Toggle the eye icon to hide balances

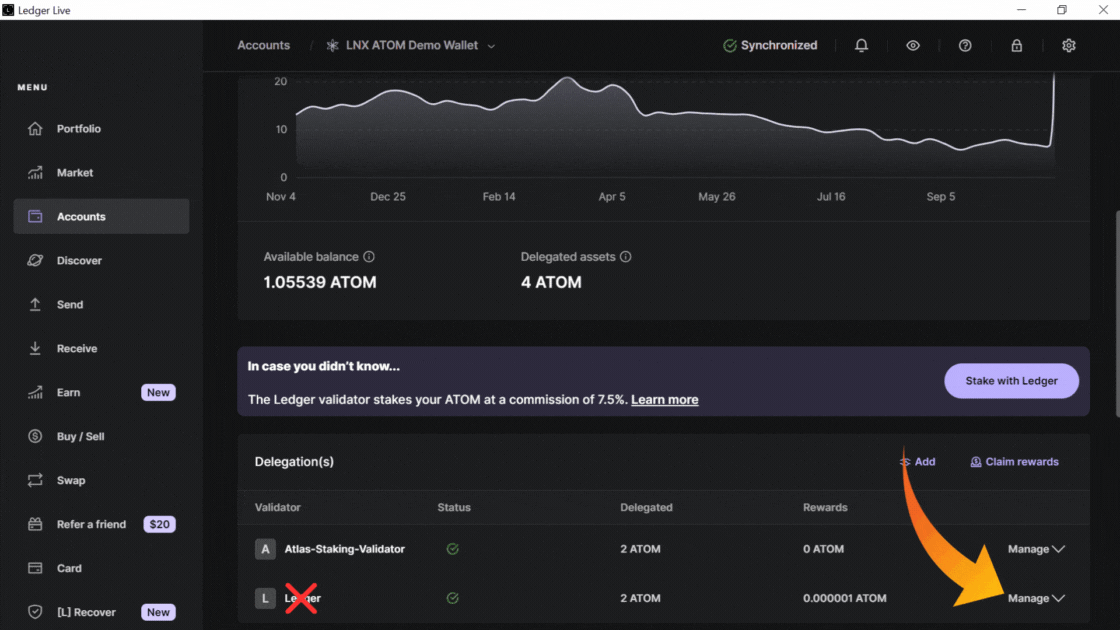913,46
